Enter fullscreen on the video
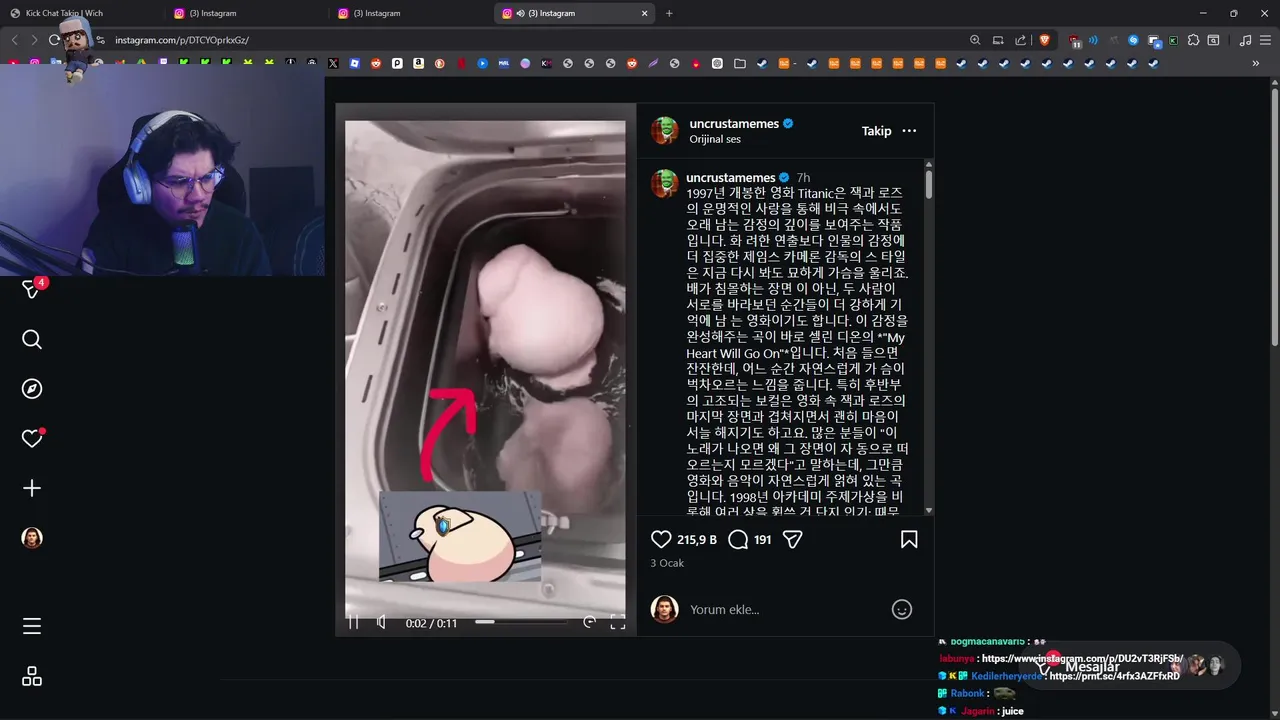1280x720 pixels. tap(618, 622)
